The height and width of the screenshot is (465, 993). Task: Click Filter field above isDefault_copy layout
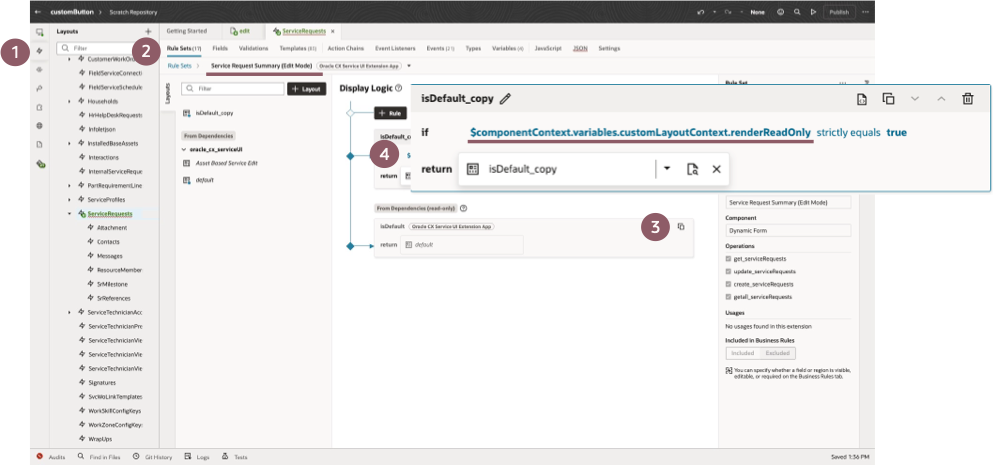coord(232,89)
